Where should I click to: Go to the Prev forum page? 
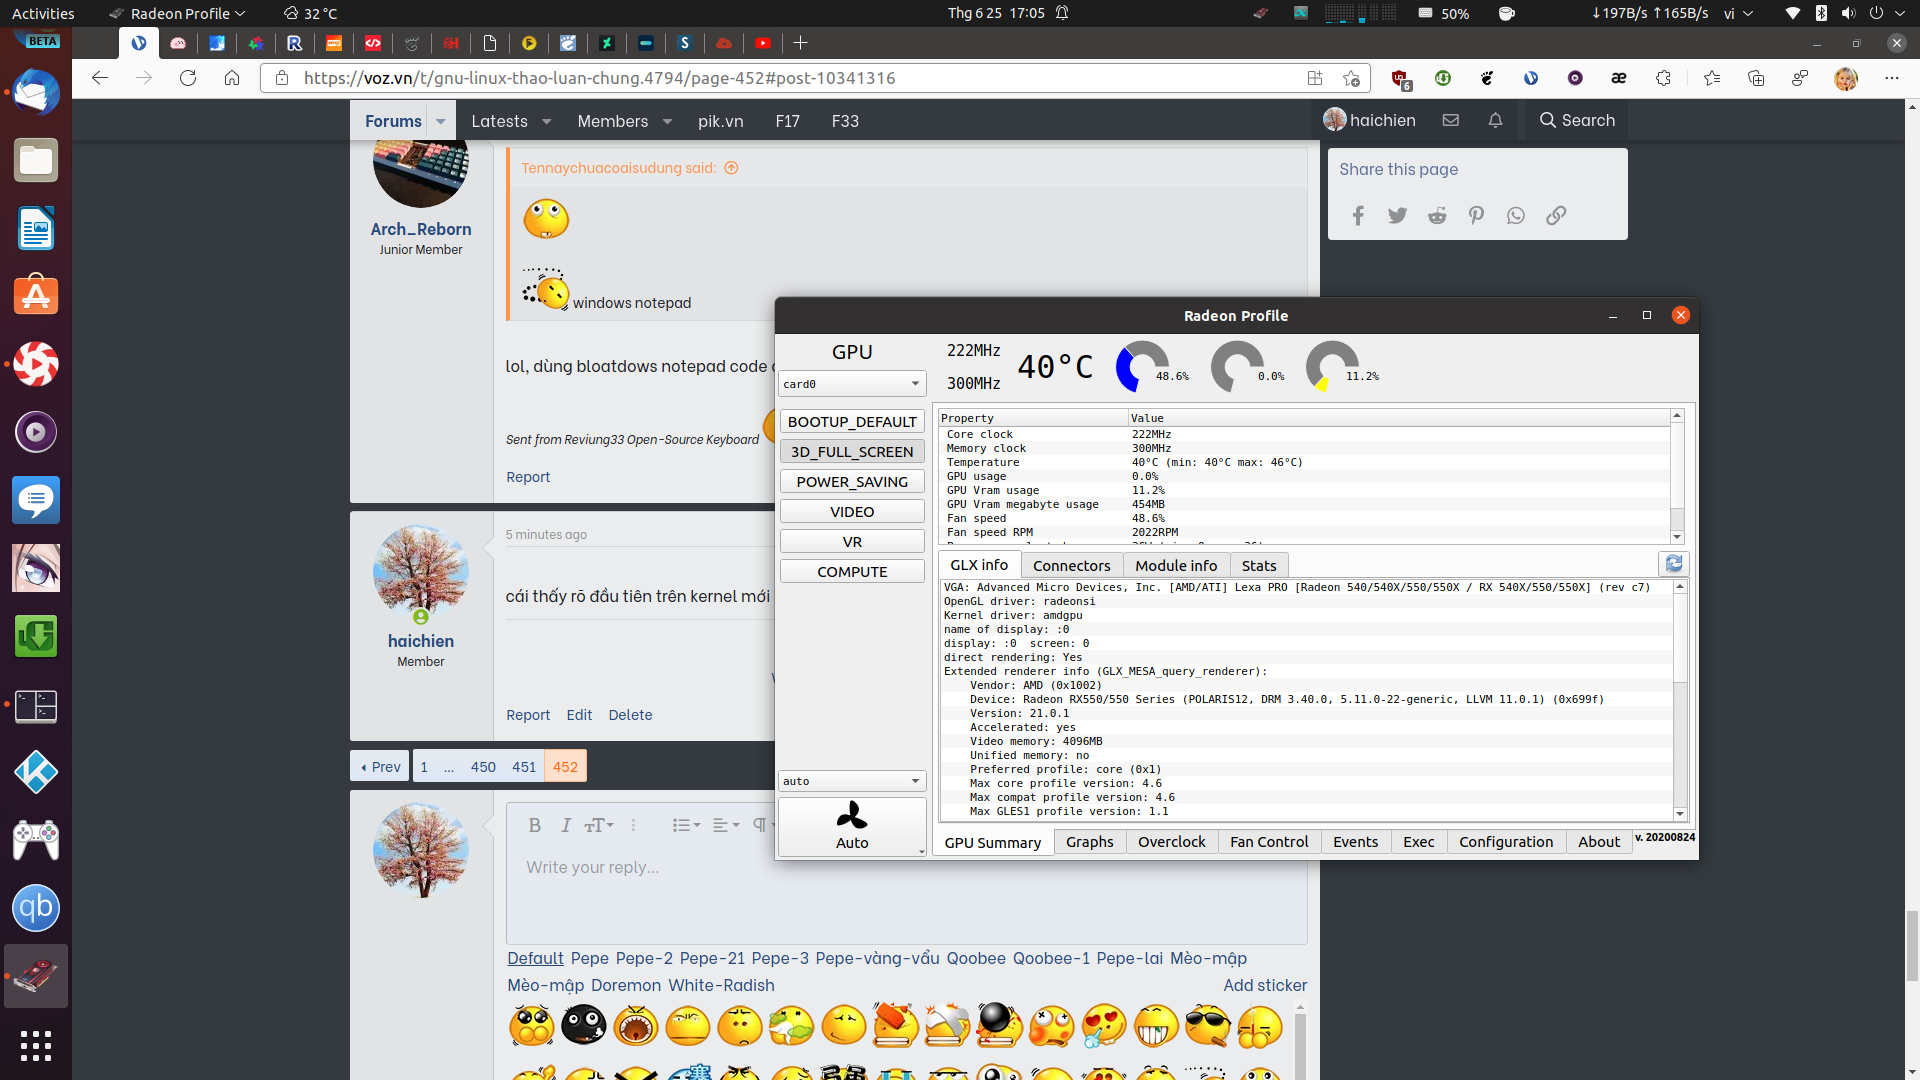click(x=380, y=767)
